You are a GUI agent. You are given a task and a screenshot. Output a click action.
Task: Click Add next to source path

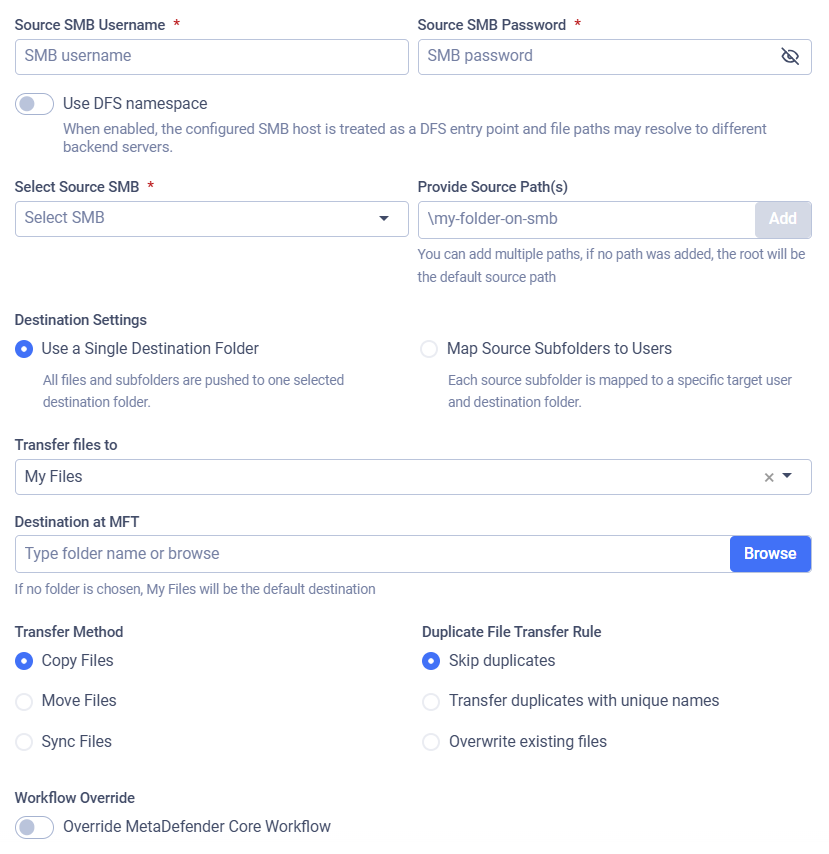click(x=783, y=219)
